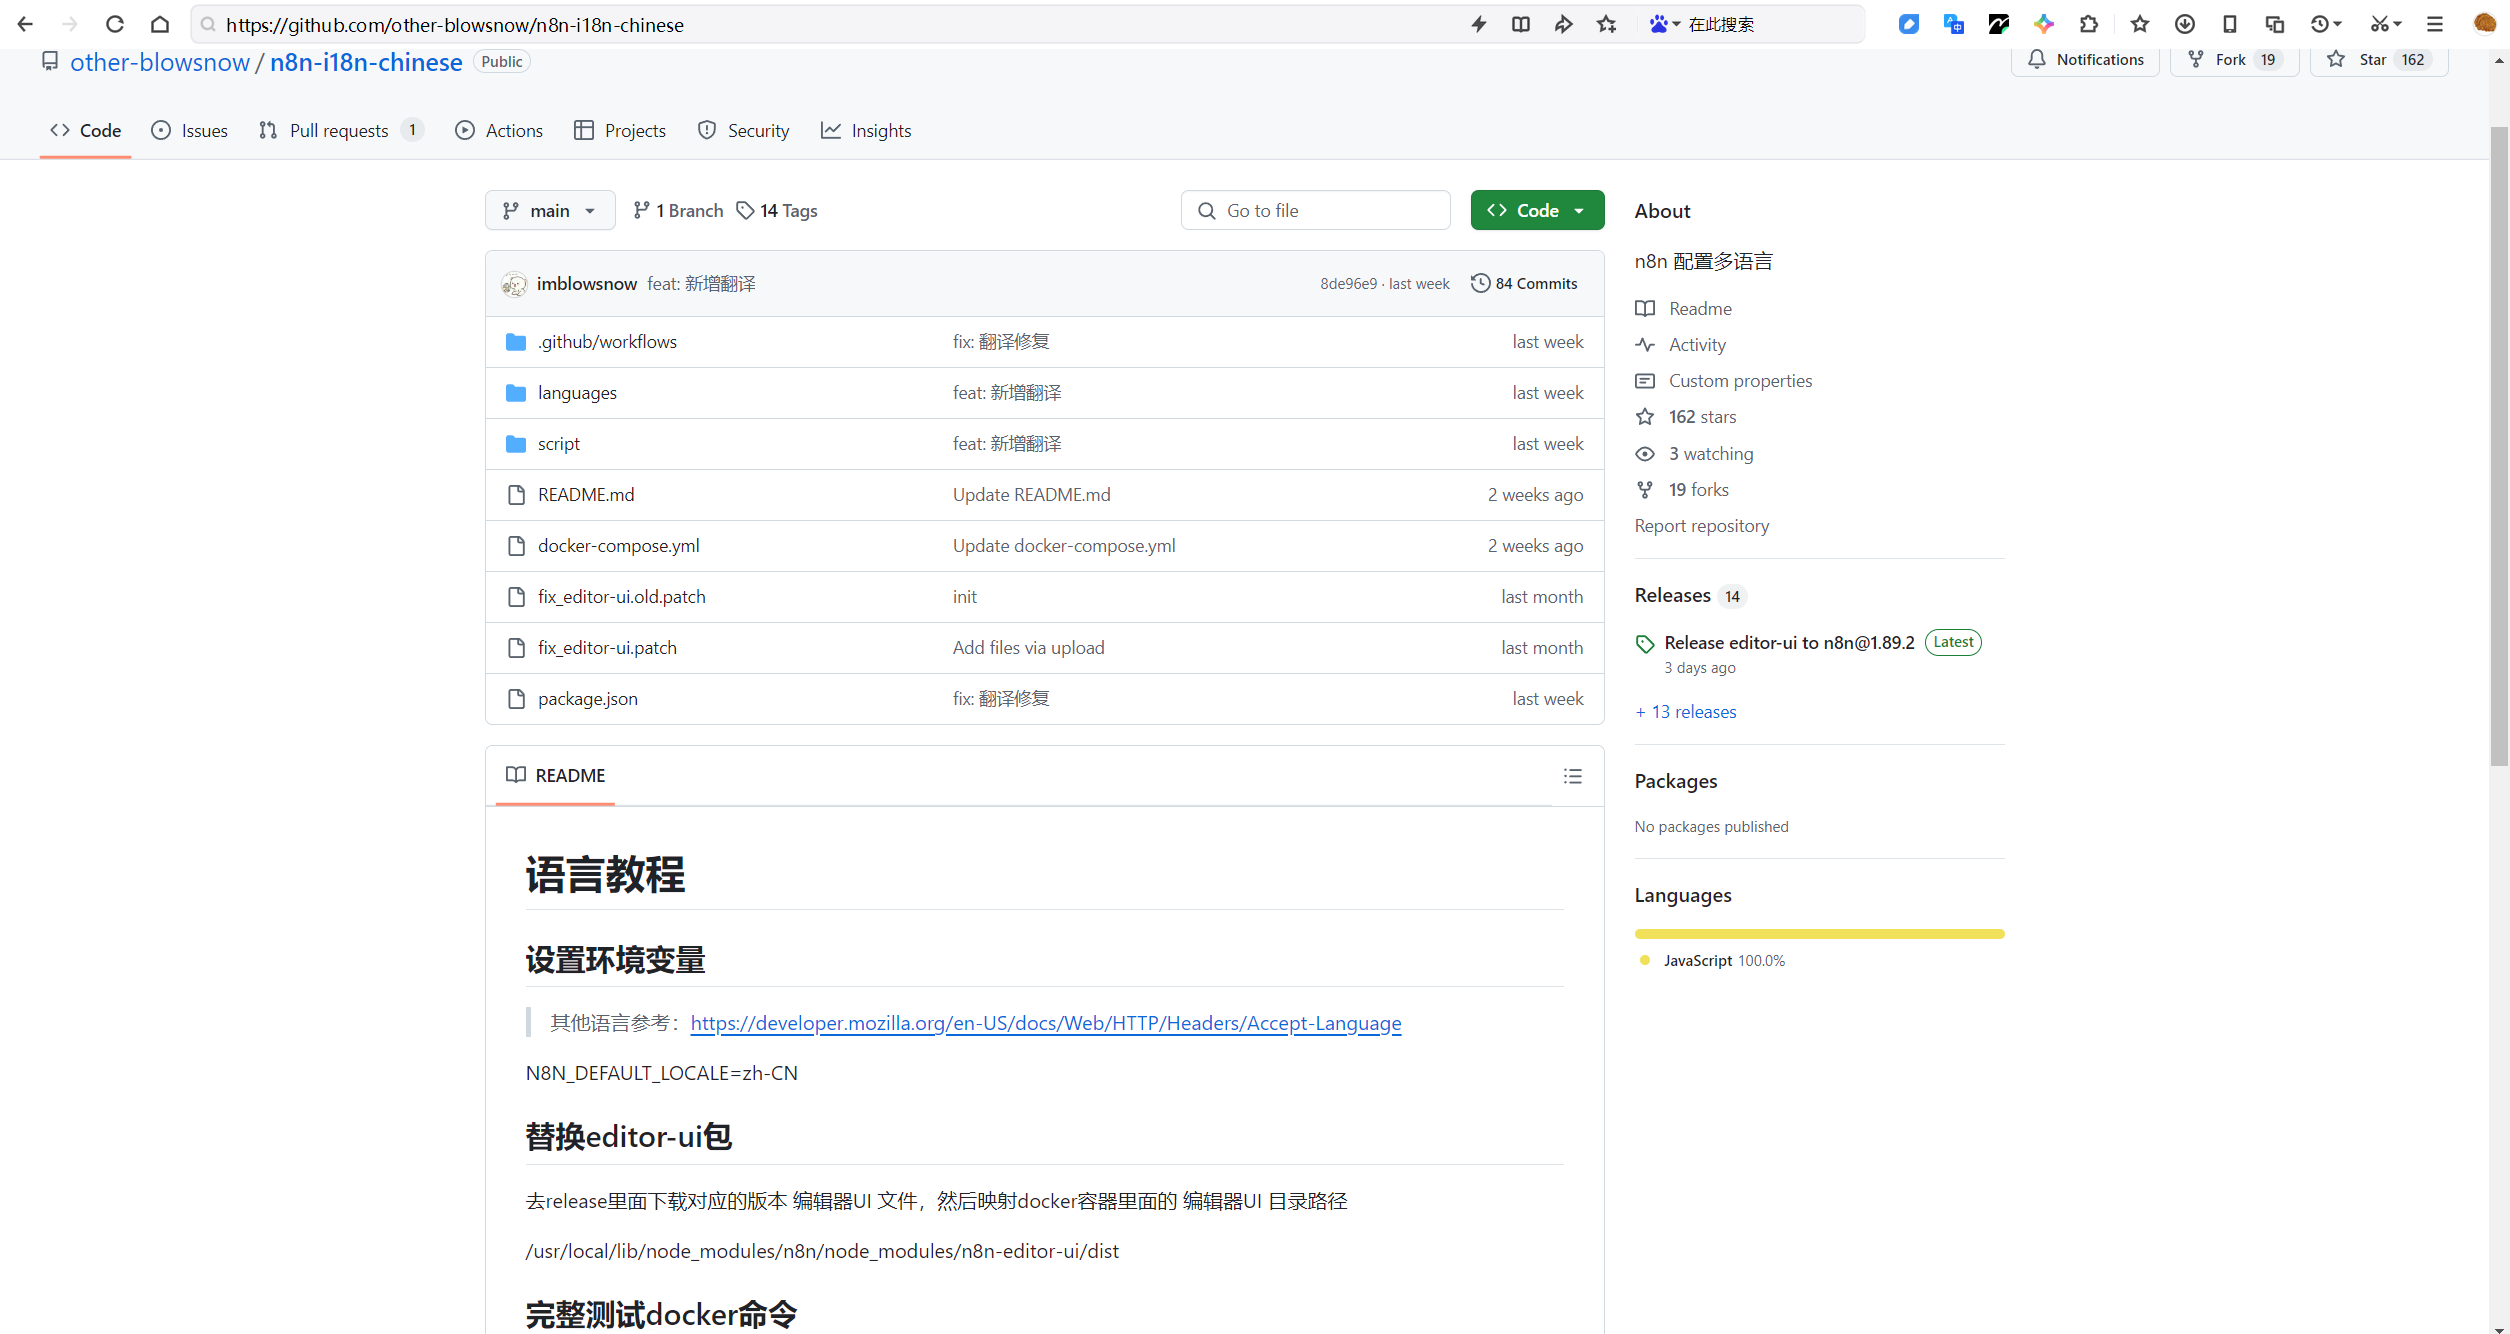Open the history clock dropdown in toolbar

click(x=2325, y=24)
